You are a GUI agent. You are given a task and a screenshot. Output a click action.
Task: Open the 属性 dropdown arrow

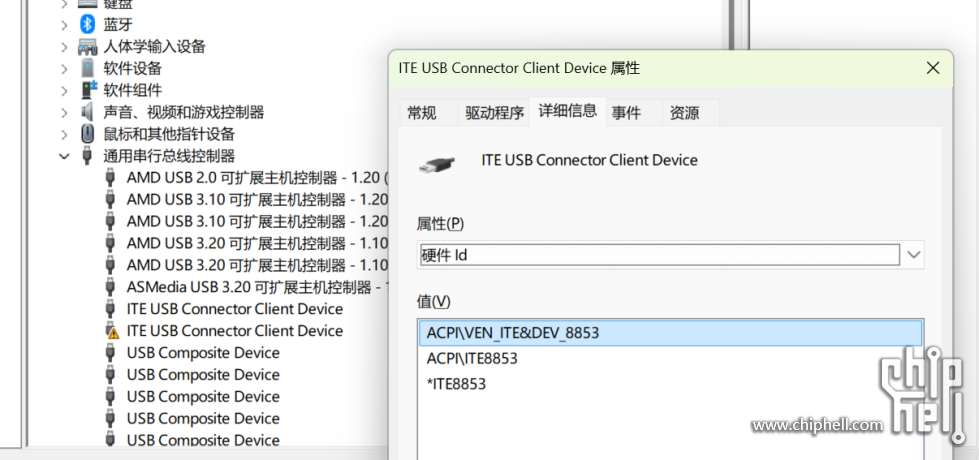[913, 255]
